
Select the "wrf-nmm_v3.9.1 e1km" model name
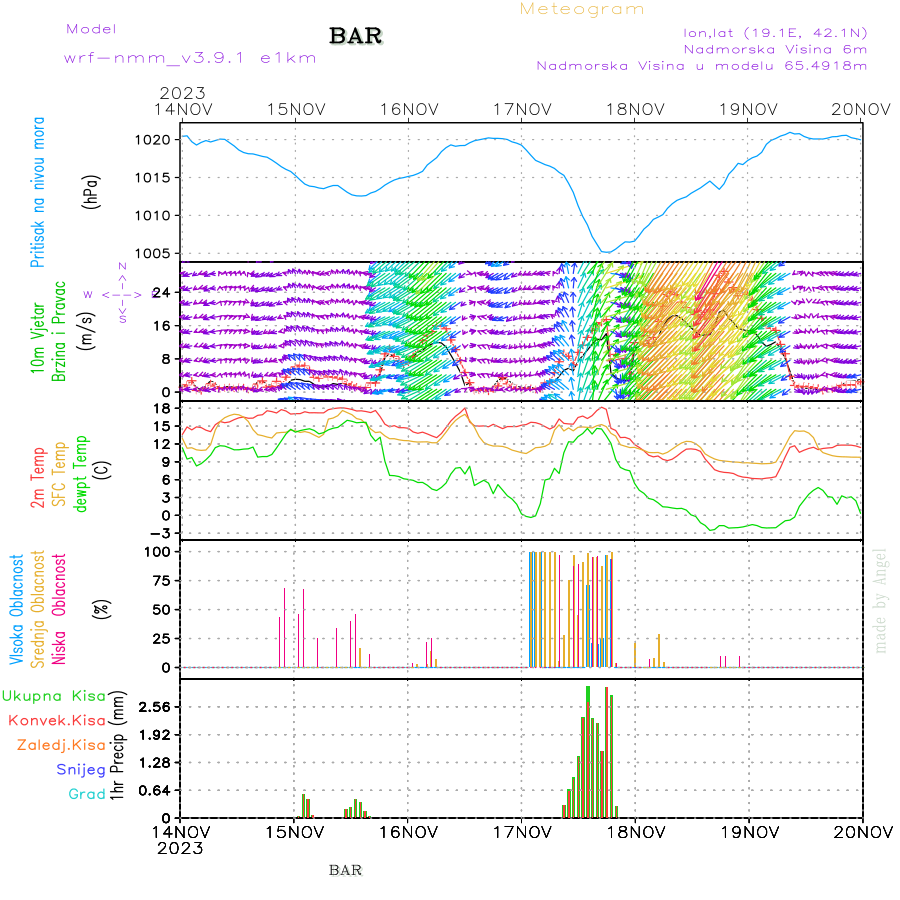coord(190,58)
